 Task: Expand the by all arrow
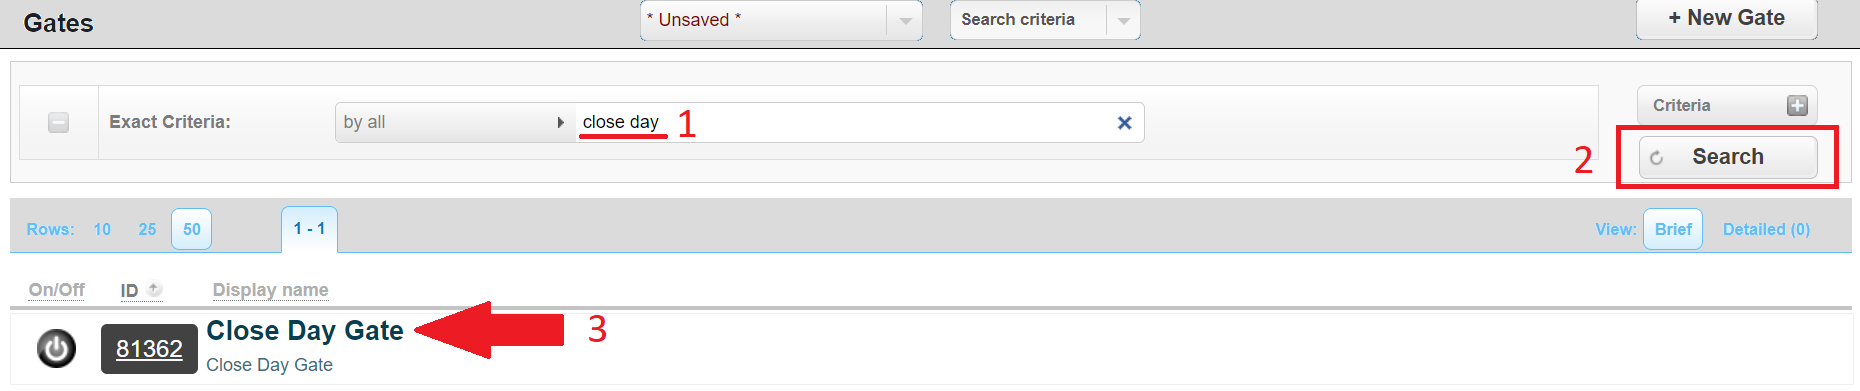point(560,122)
